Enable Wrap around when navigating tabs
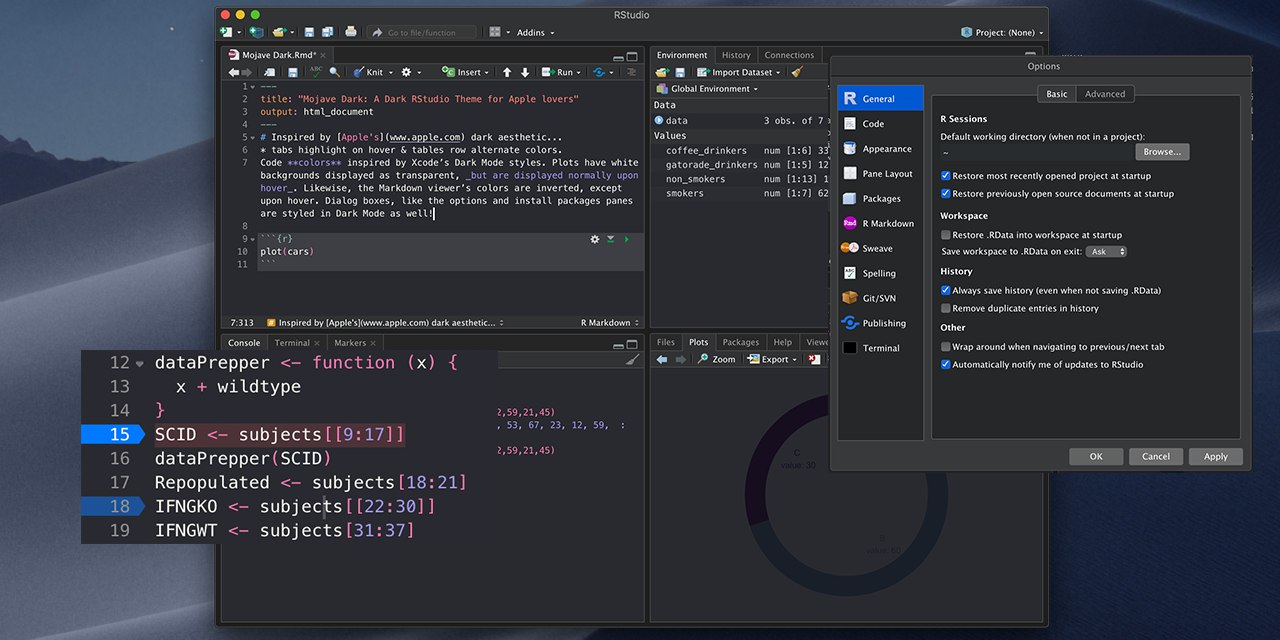 [946, 347]
